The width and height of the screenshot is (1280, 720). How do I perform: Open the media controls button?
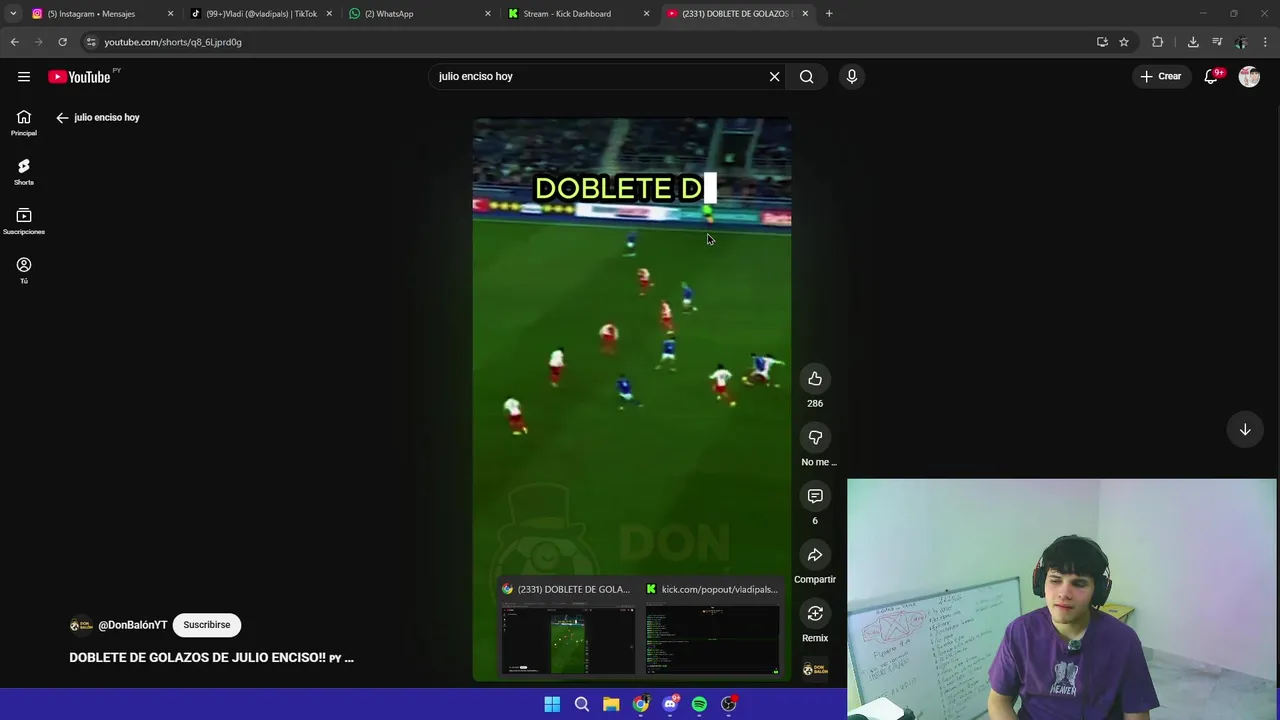tap(1217, 42)
